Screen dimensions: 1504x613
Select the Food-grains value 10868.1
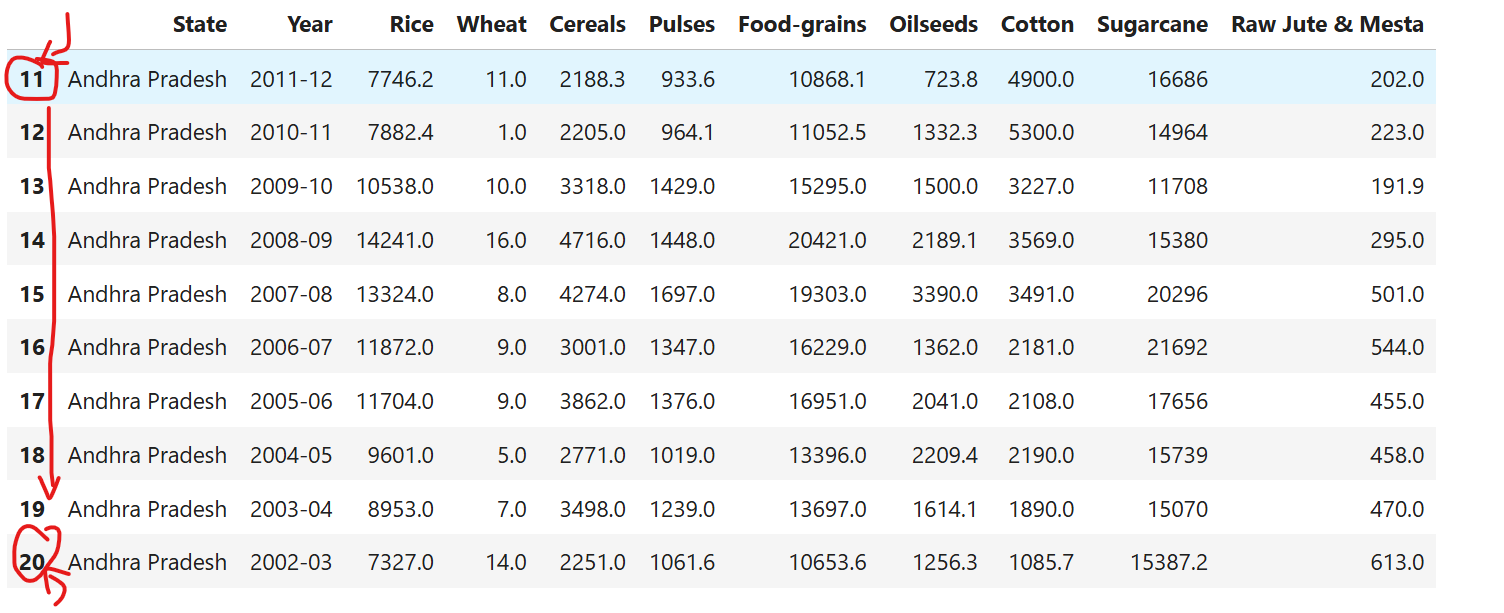827,79
